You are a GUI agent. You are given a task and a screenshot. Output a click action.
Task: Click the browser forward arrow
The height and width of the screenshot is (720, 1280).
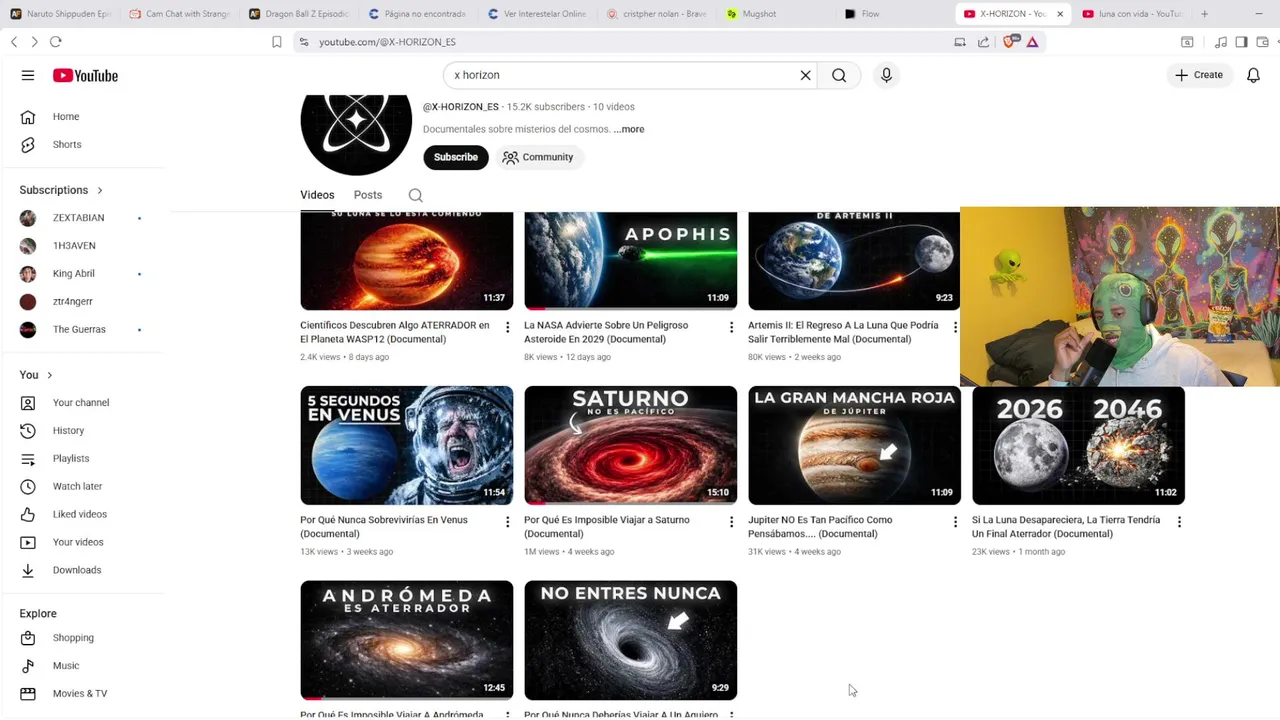(x=34, y=42)
